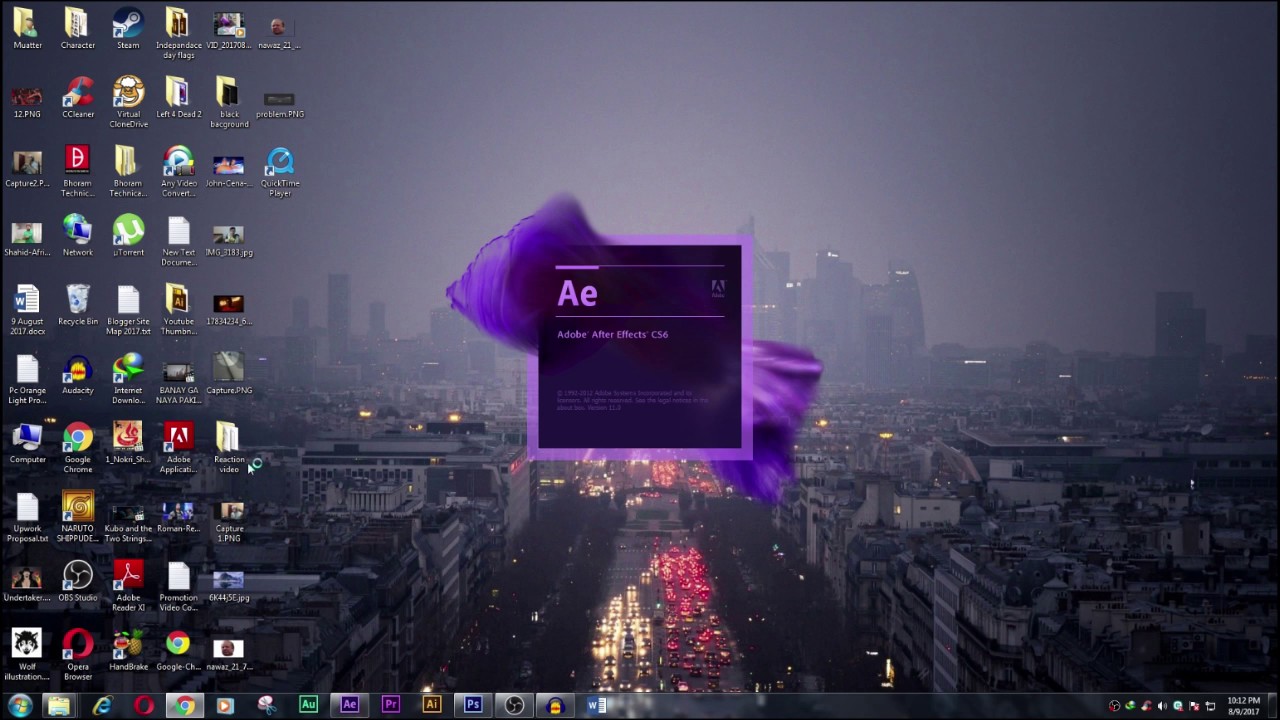Select the 9 August 2017.docx file
1280x720 pixels.
pos(27,309)
